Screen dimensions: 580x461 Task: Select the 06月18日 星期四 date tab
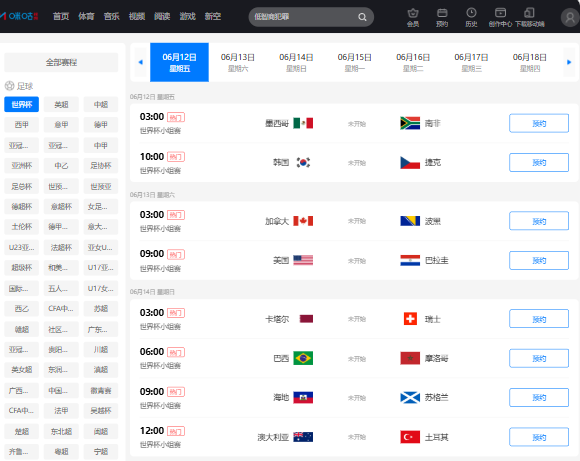point(530,62)
